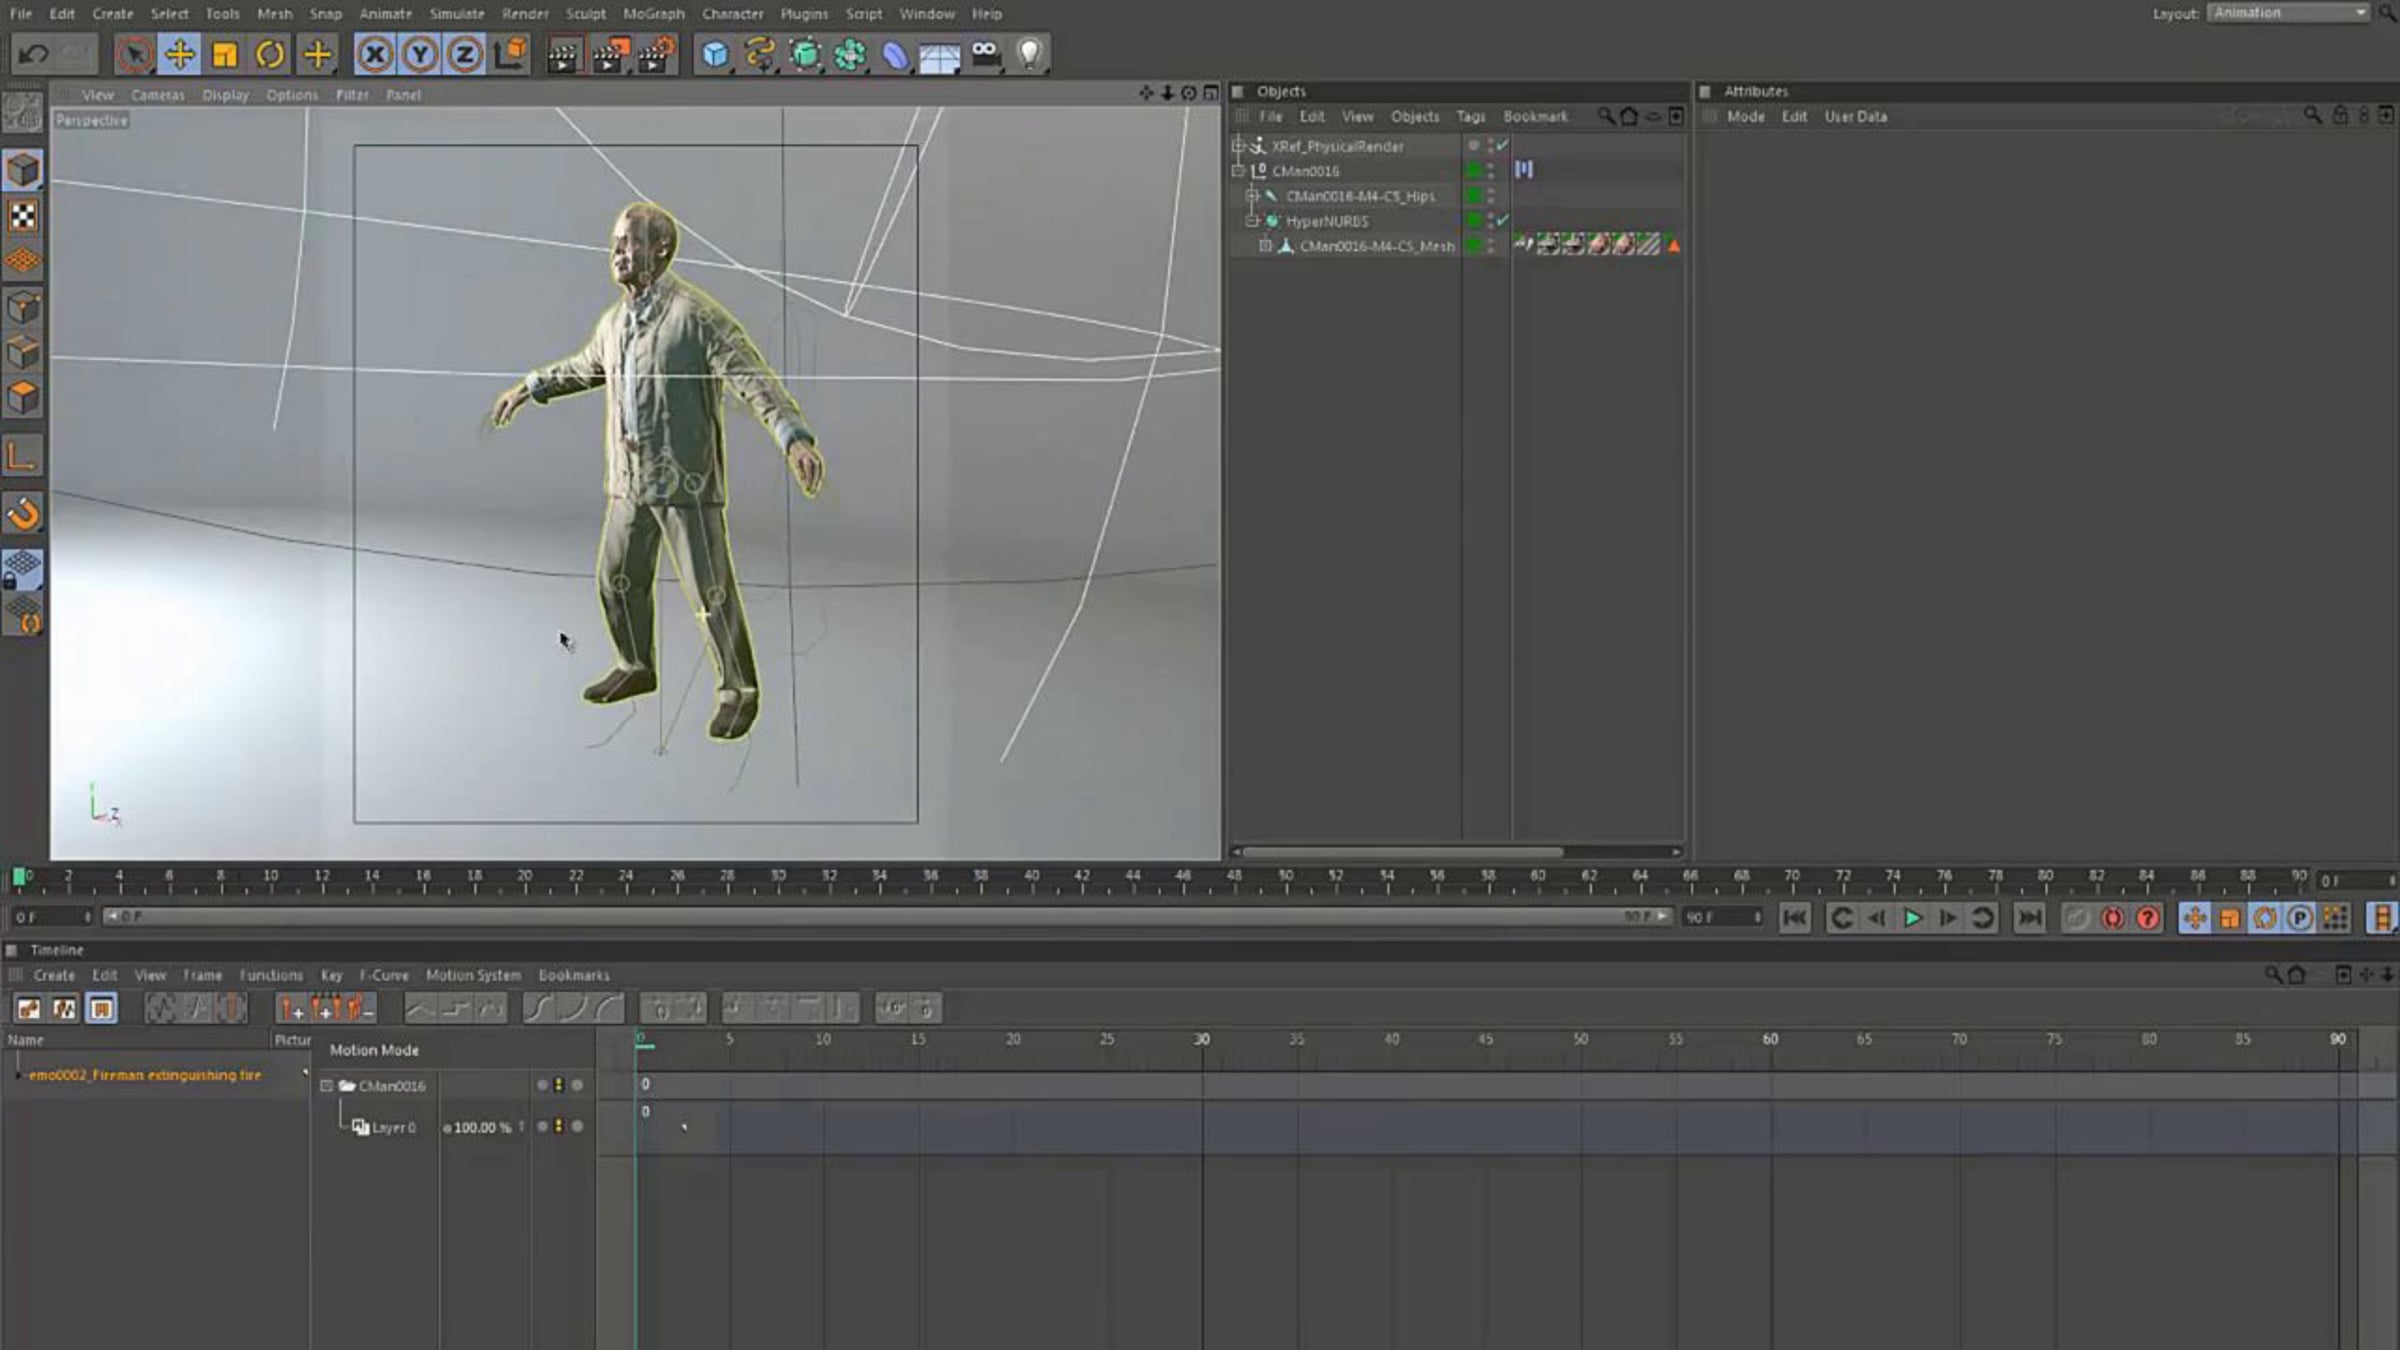The height and width of the screenshot is (1350, 2400).
Task: Click the Undo arrow icon
Action: click(x=33, y=54)
